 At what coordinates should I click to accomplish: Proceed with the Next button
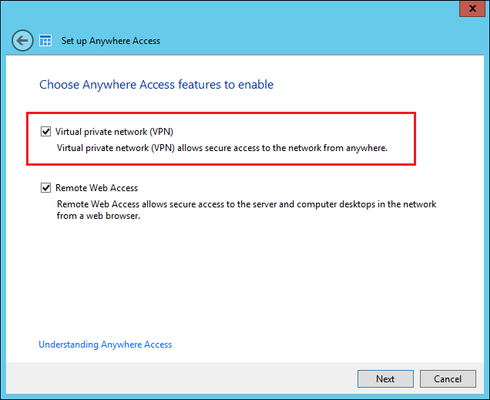pos(385,379)
